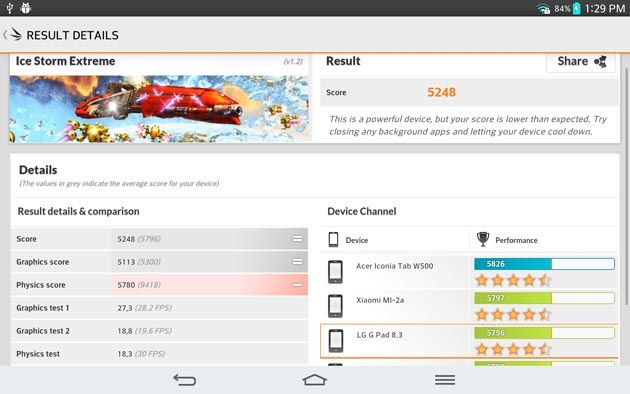Open the Ice Storm Extreme banner image
Viewport: 630px width, 394px height.
(x=160, y=108)
